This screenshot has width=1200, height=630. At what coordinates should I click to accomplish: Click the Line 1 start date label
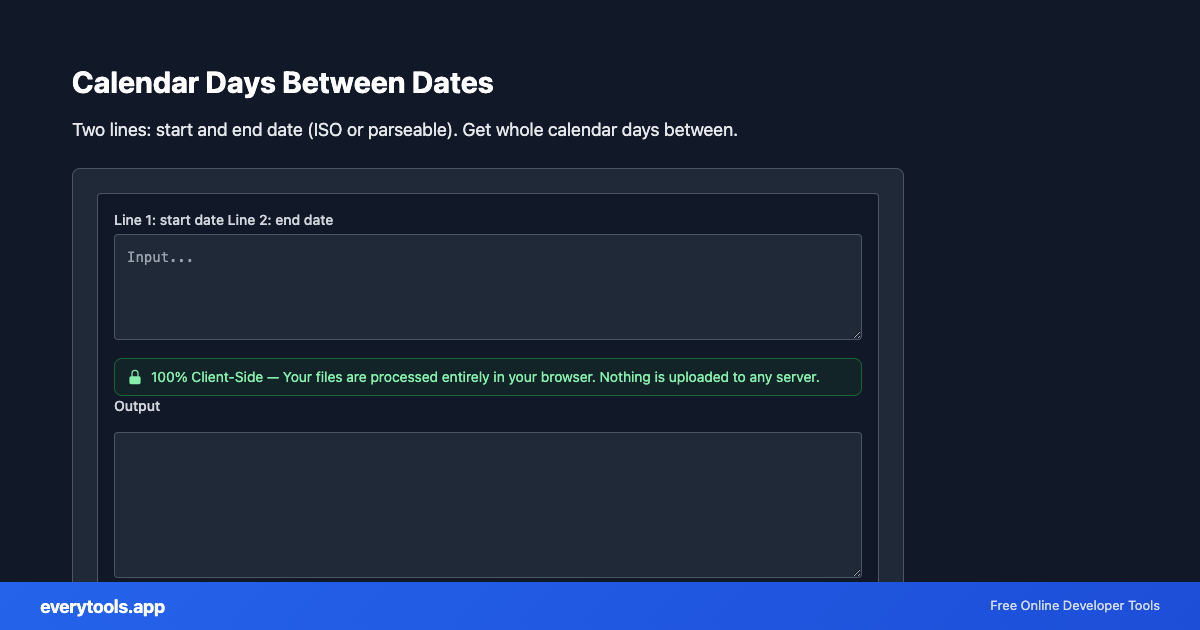tap(224, 220)
